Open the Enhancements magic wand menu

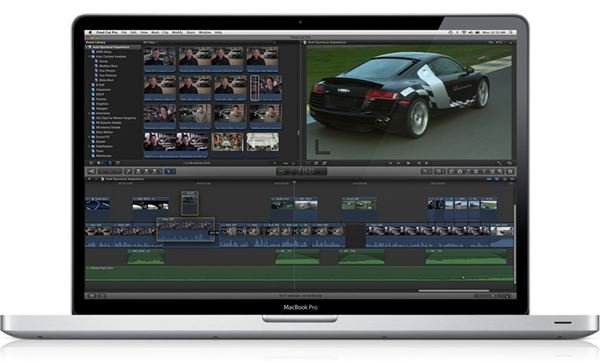coord(426,171)
